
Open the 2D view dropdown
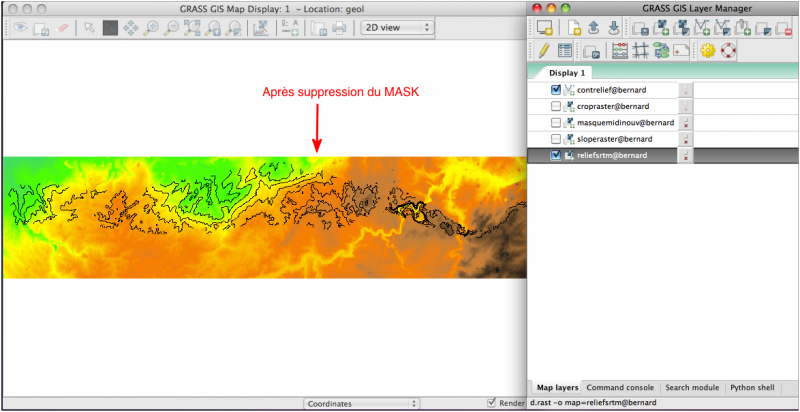[397, 28]
